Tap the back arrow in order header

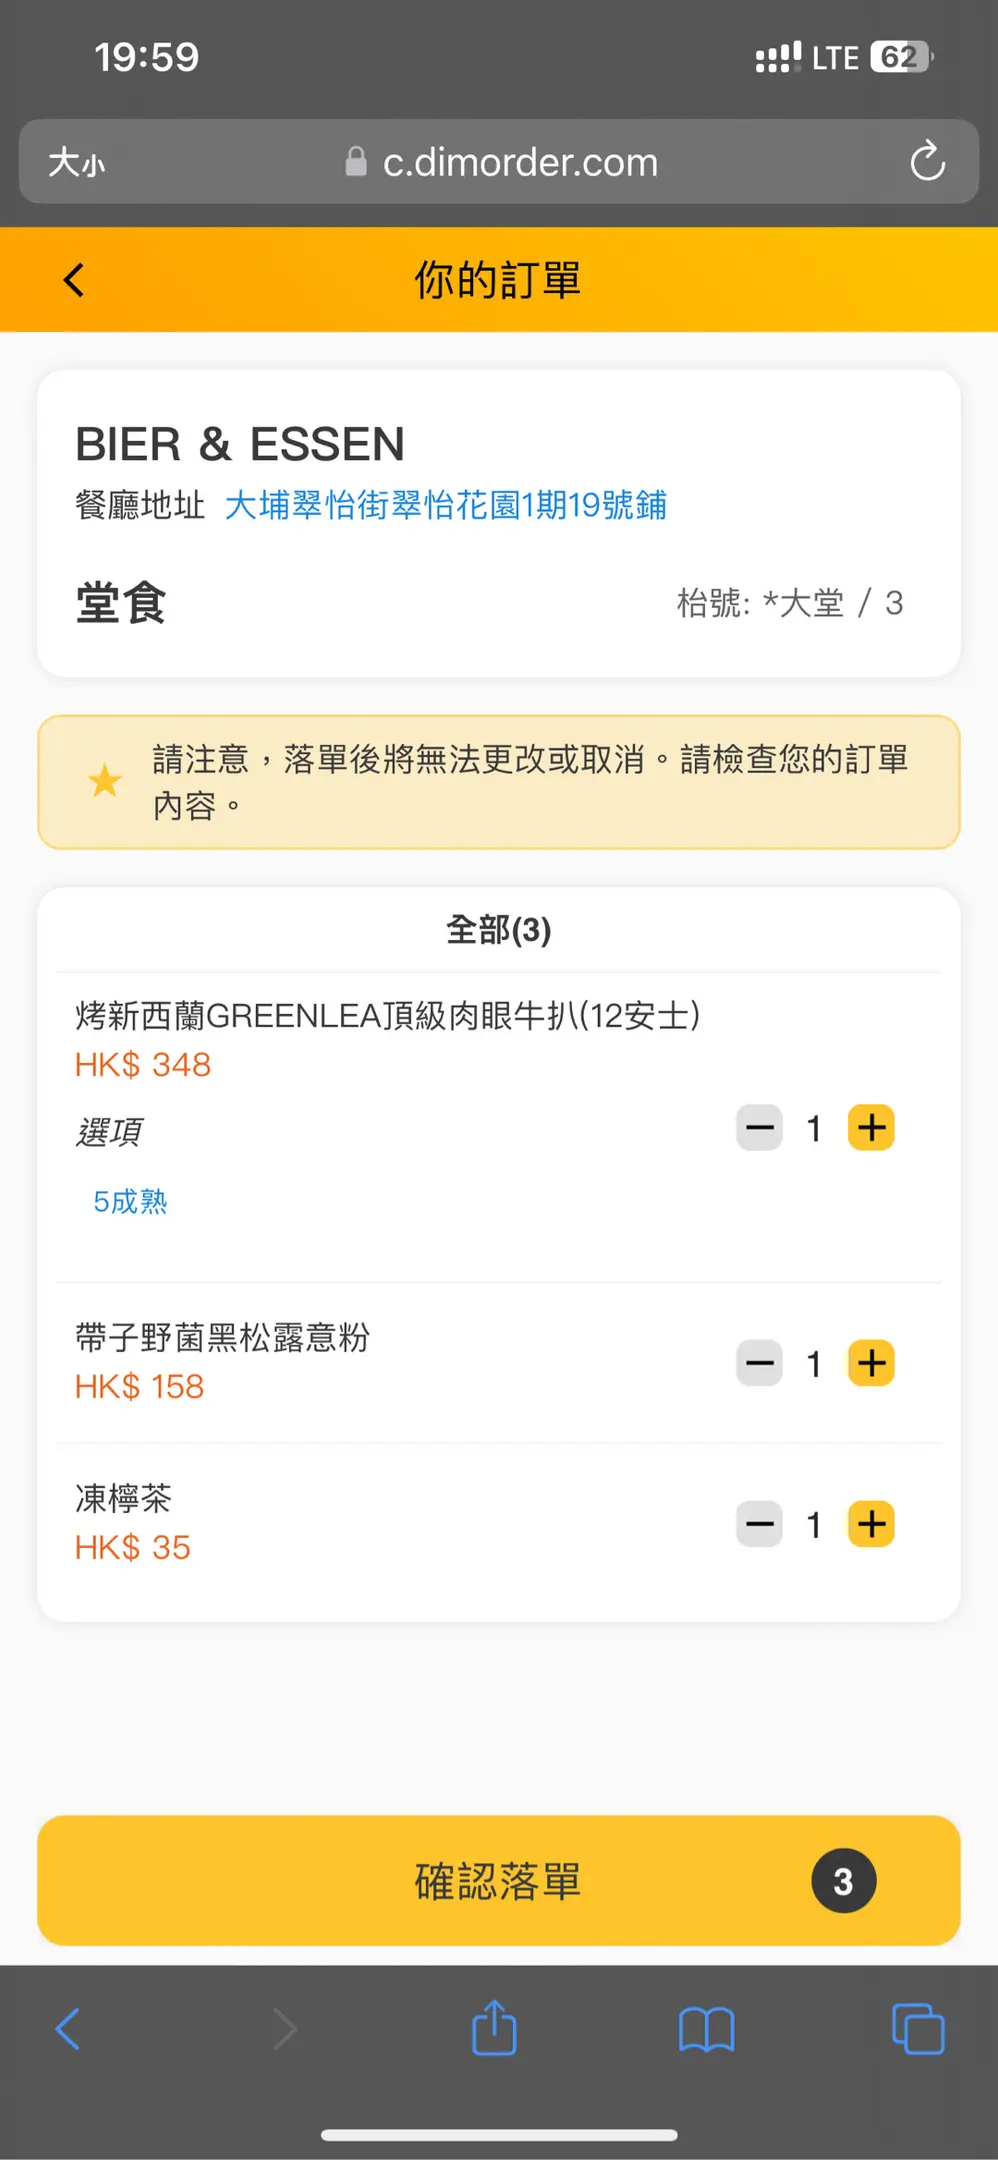coord(74,280)
